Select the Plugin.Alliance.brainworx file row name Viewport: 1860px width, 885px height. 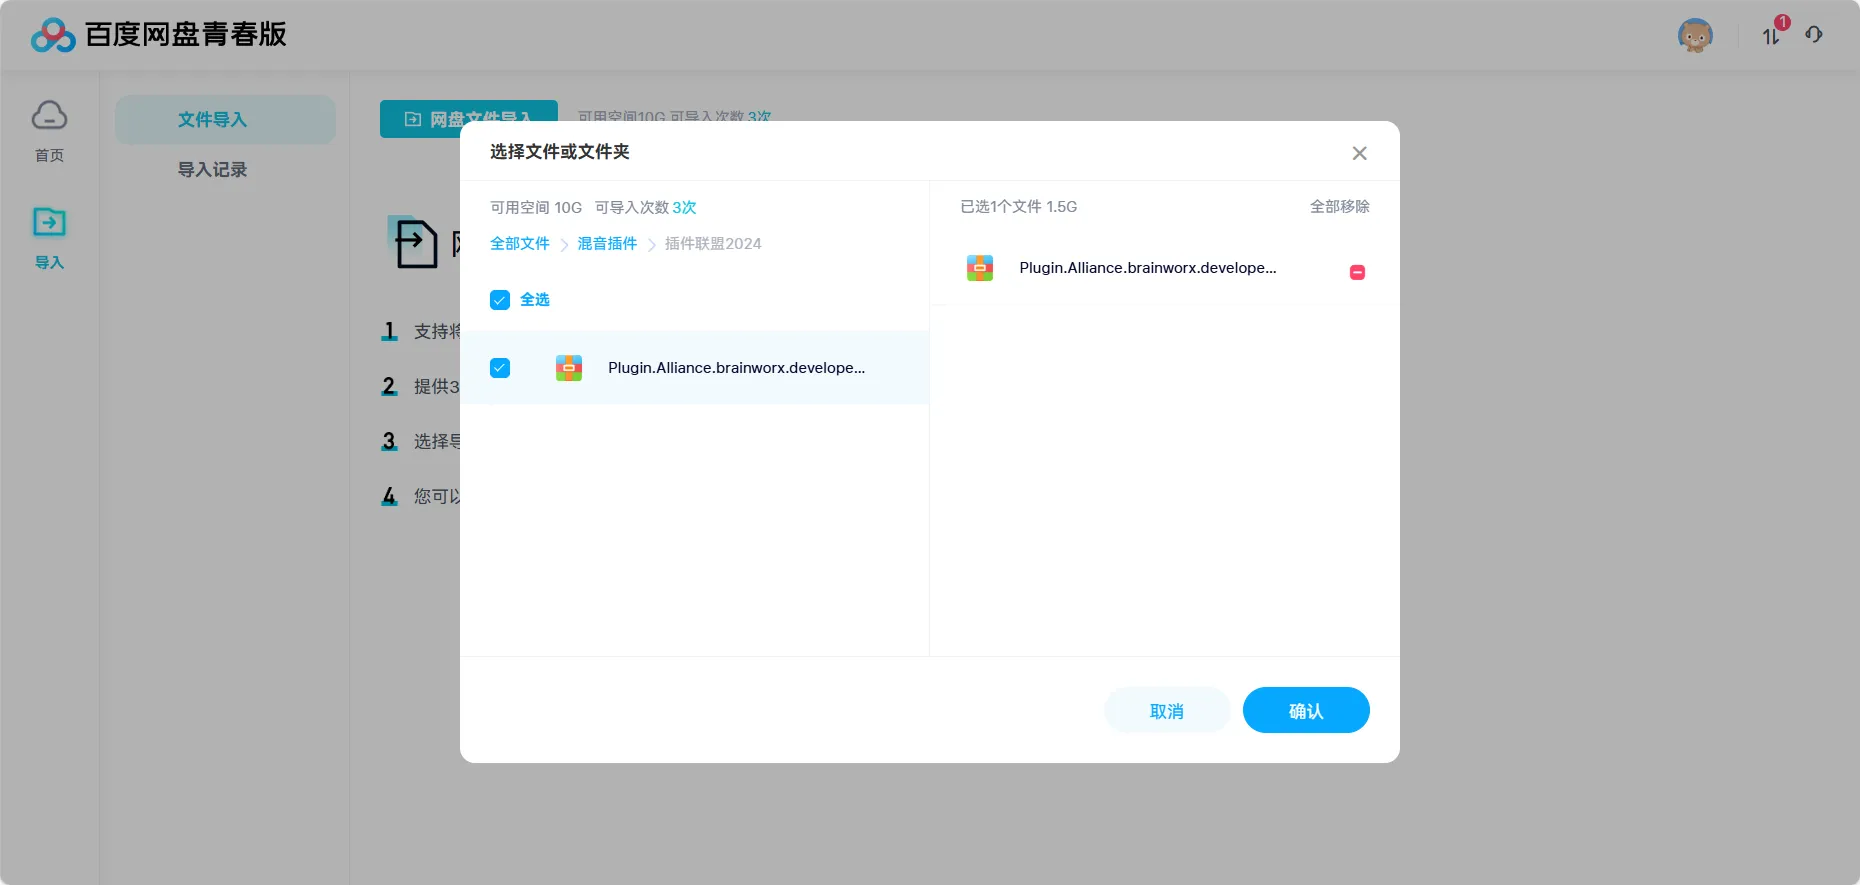pyautogui.click(x=736, y=368)
